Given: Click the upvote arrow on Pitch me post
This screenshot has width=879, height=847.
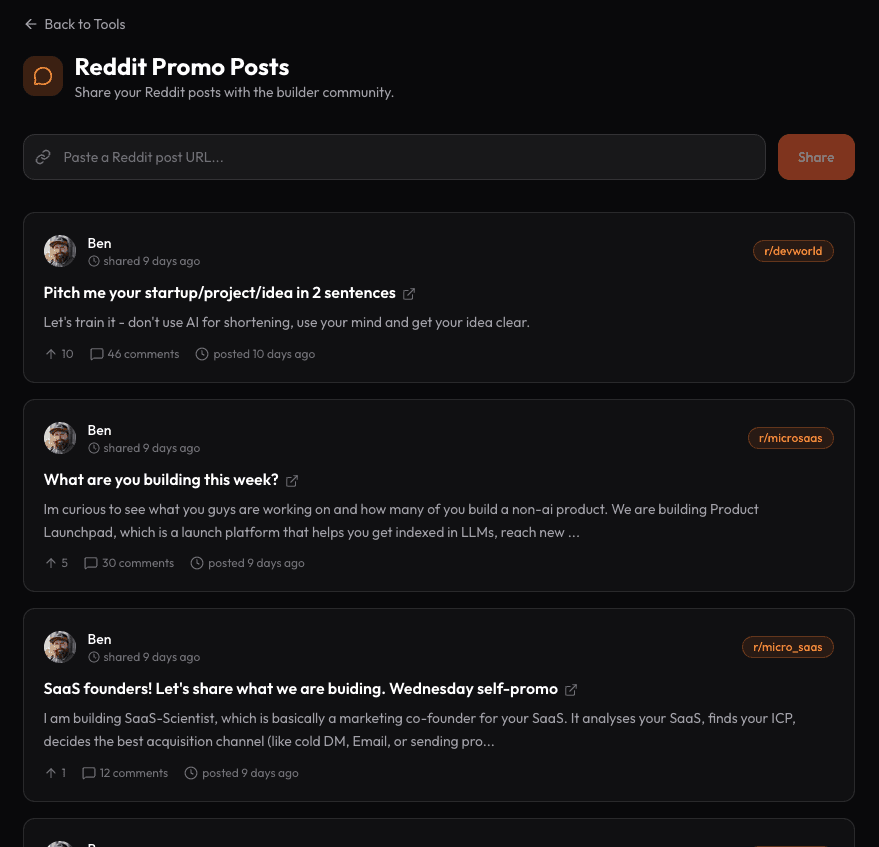Looking at the screenshot, I should point(51,354).
